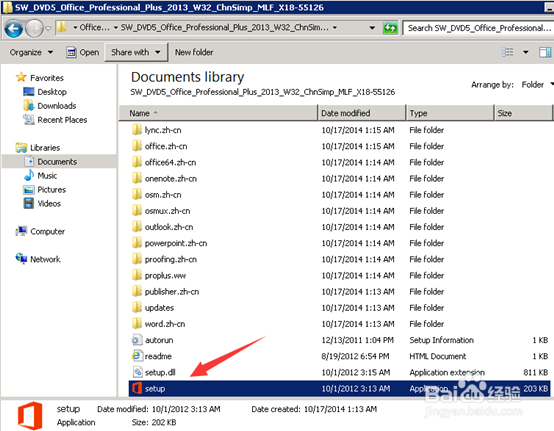The image size is (554, 431).
Task: Click the HTML Document type for readme
Action: pyautogui.click(x=438, y=356)
